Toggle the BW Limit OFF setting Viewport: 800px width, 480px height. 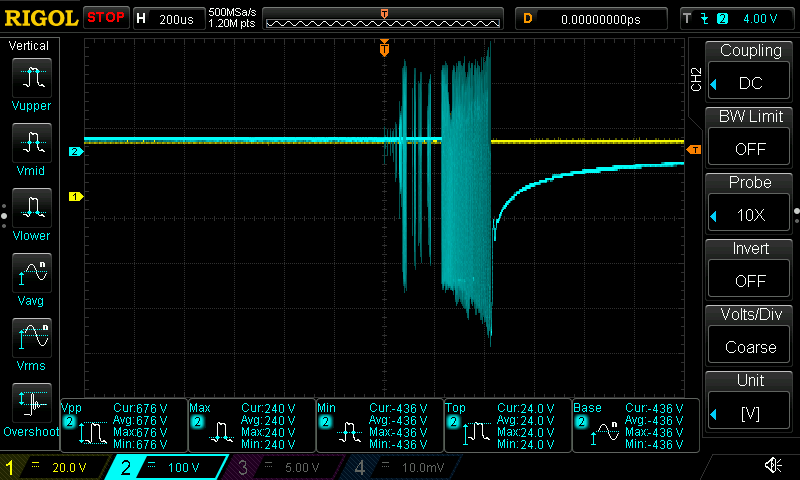[x=749, y=148]
